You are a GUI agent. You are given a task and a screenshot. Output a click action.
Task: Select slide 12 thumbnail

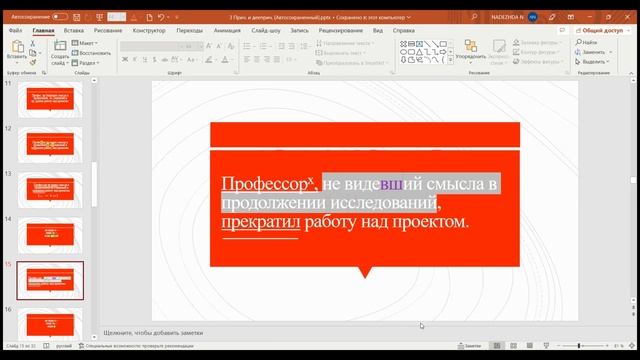tap(50, 145)
